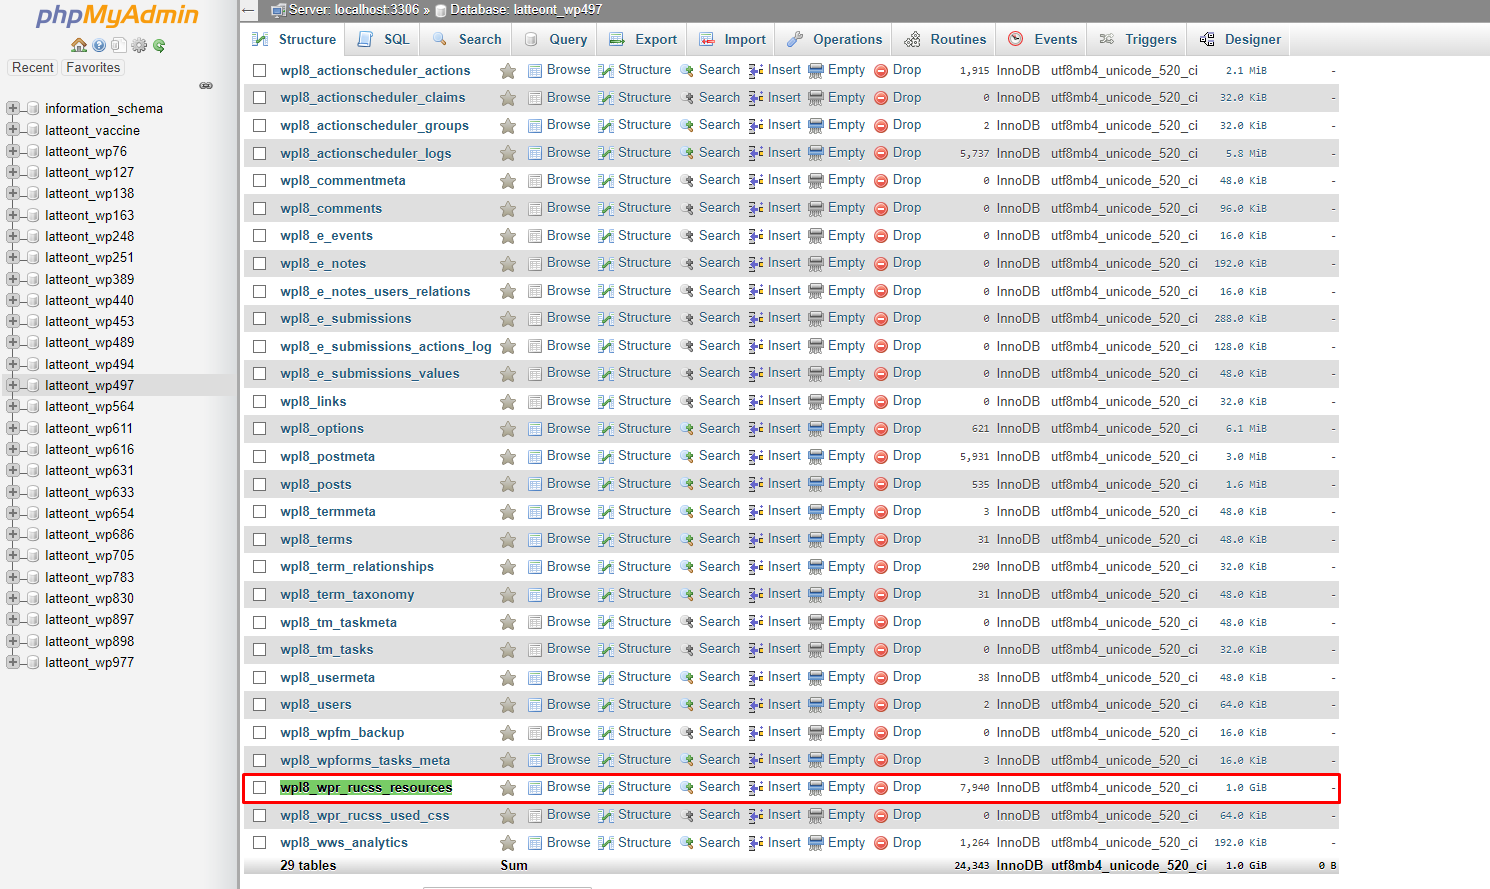Image resolution: width=1490 pixels, height=889 pixels.
Task: Click the Empty icon for wpl8_e_notes
Action: [816, 263]
